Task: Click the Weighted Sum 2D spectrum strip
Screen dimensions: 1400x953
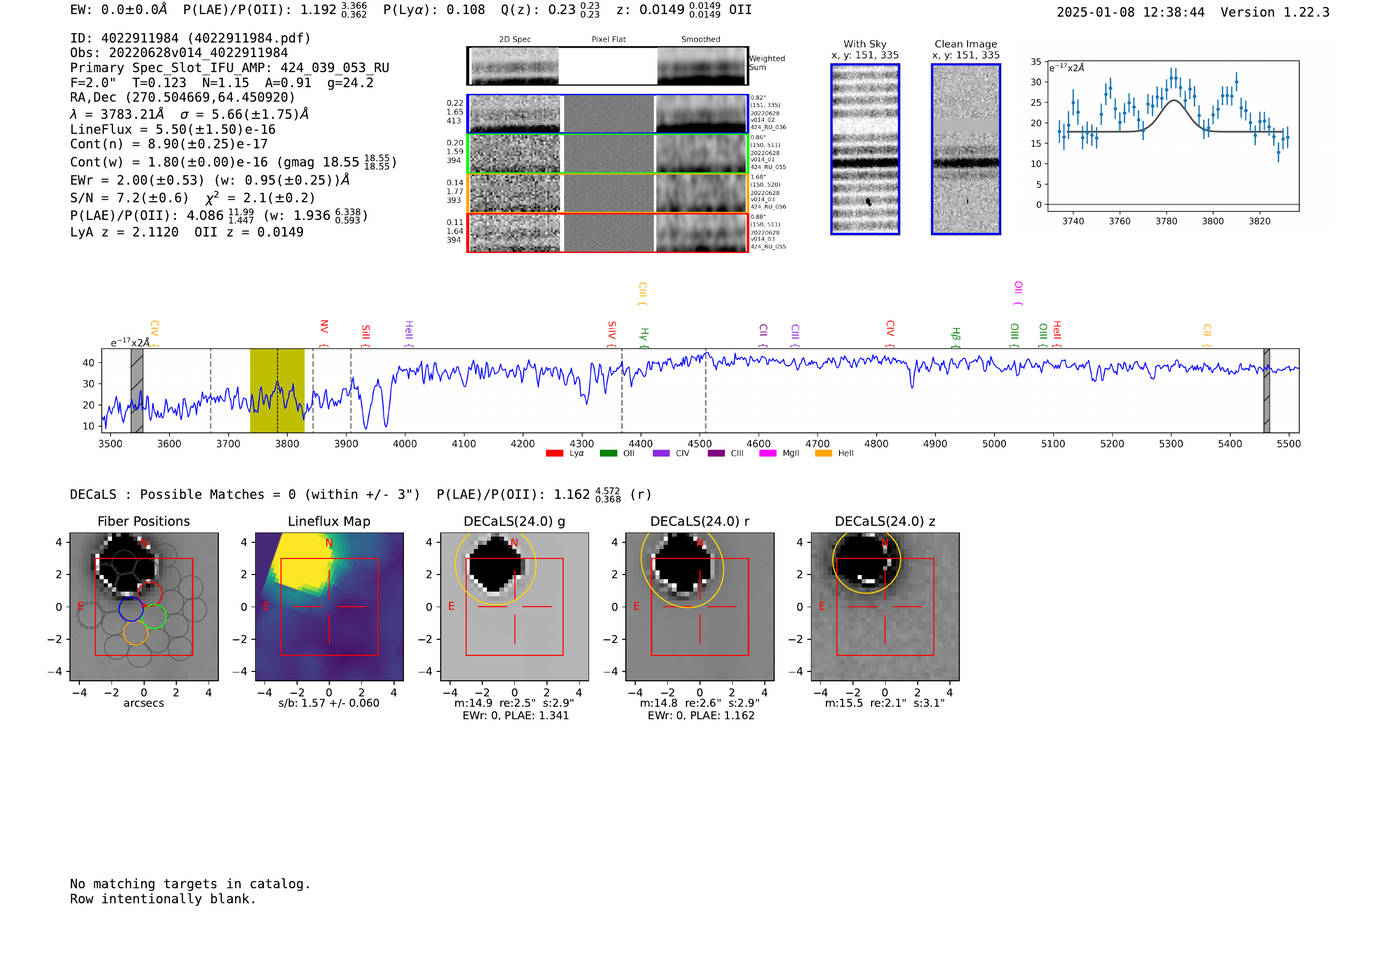Action: [608, 66]
